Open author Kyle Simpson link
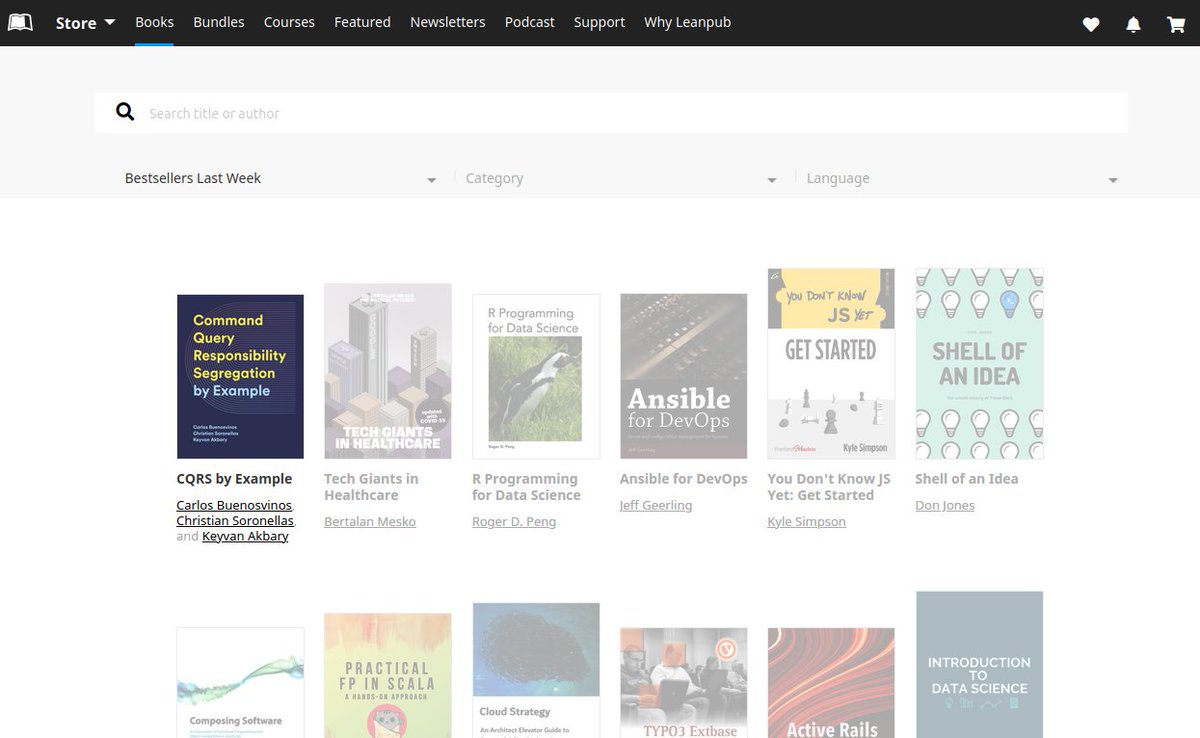1200x738 pixels. [807, 522]
